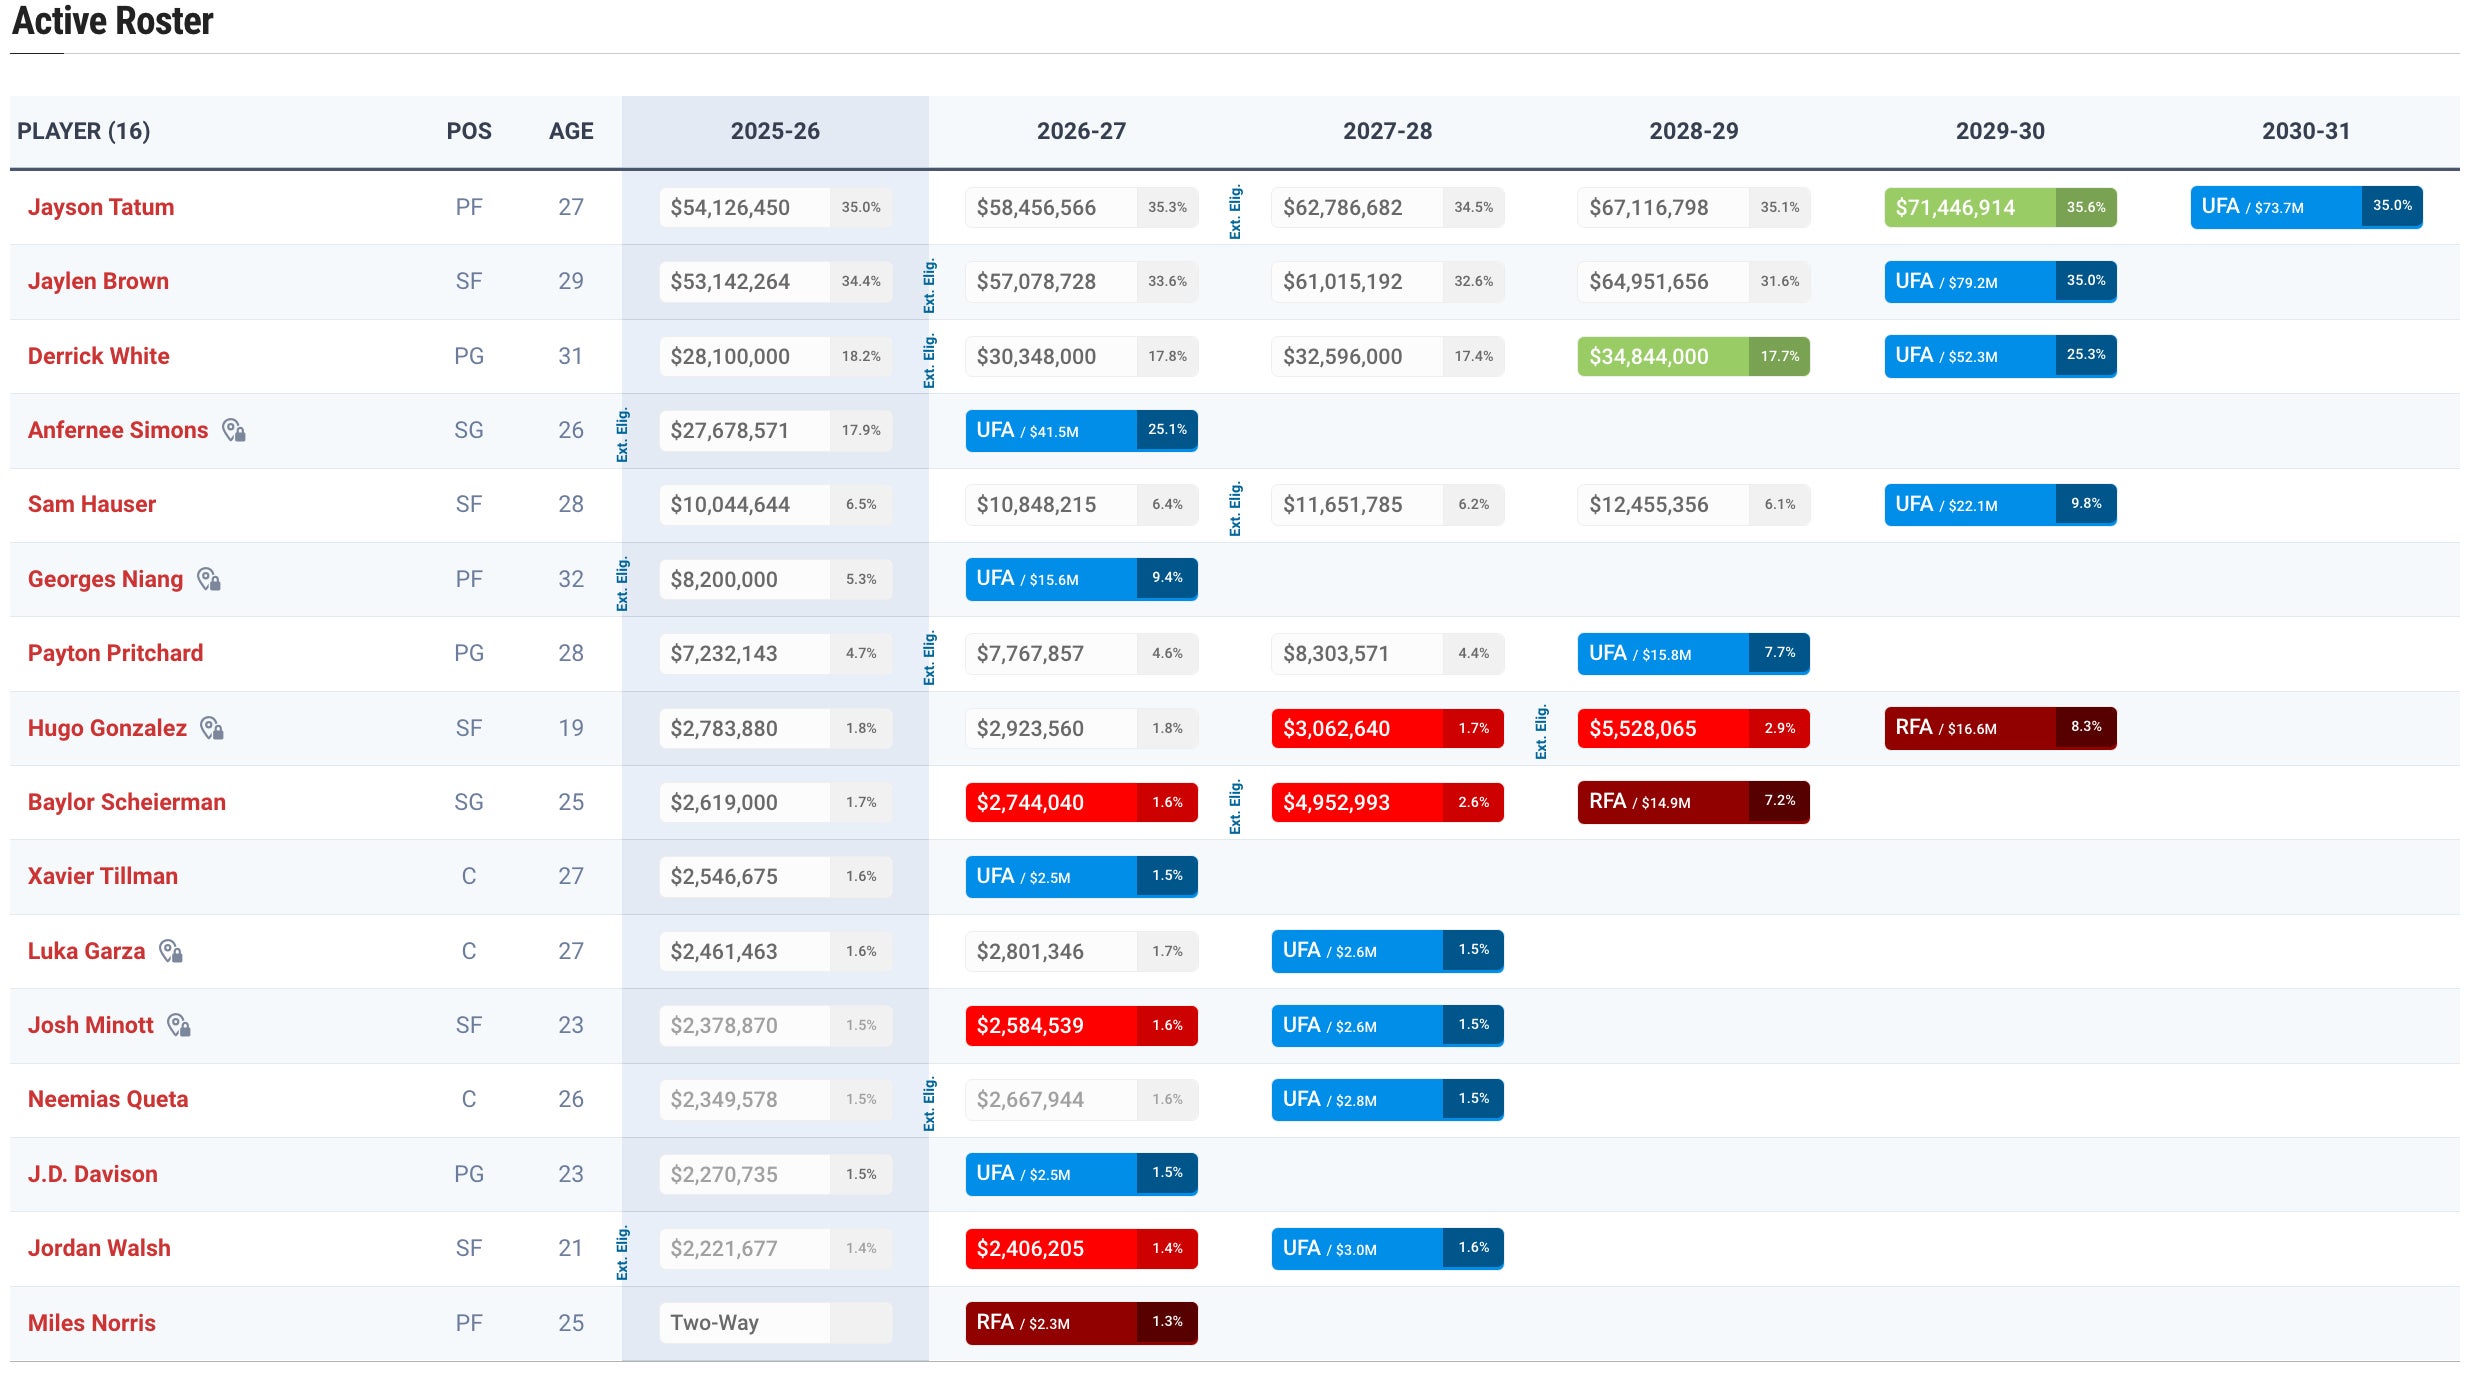
Task: Click the tag icon beside Luka Garza
Action: (171, 951)
